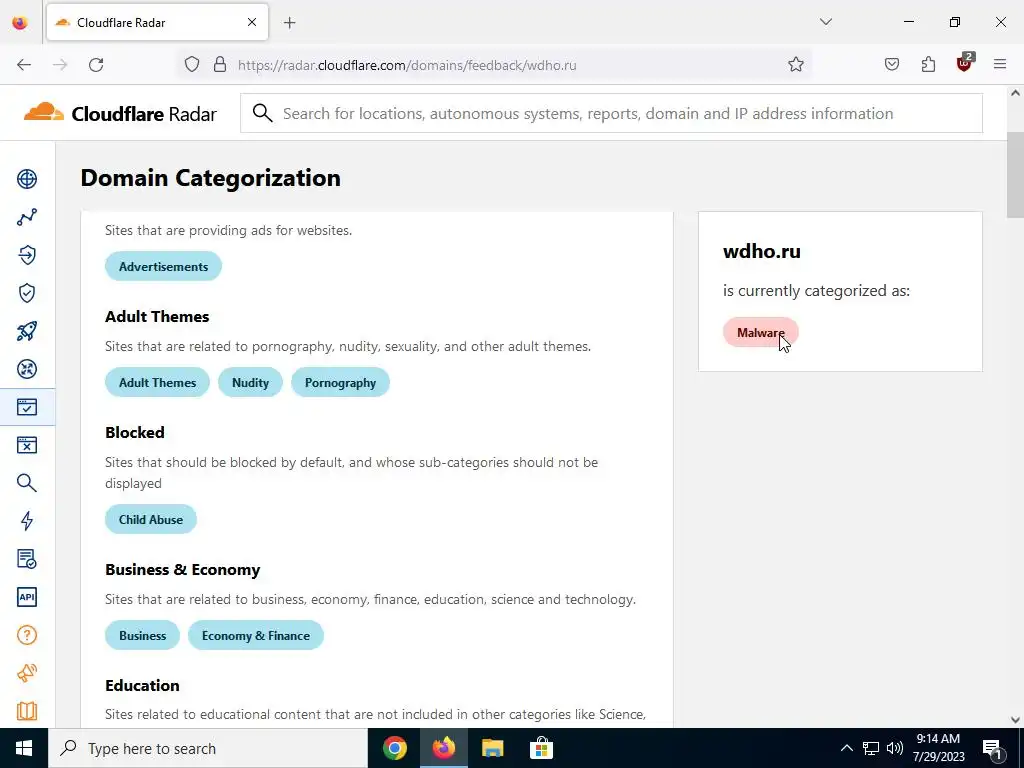Open Firefox tracking protection shield icon

tap(191, 65)
